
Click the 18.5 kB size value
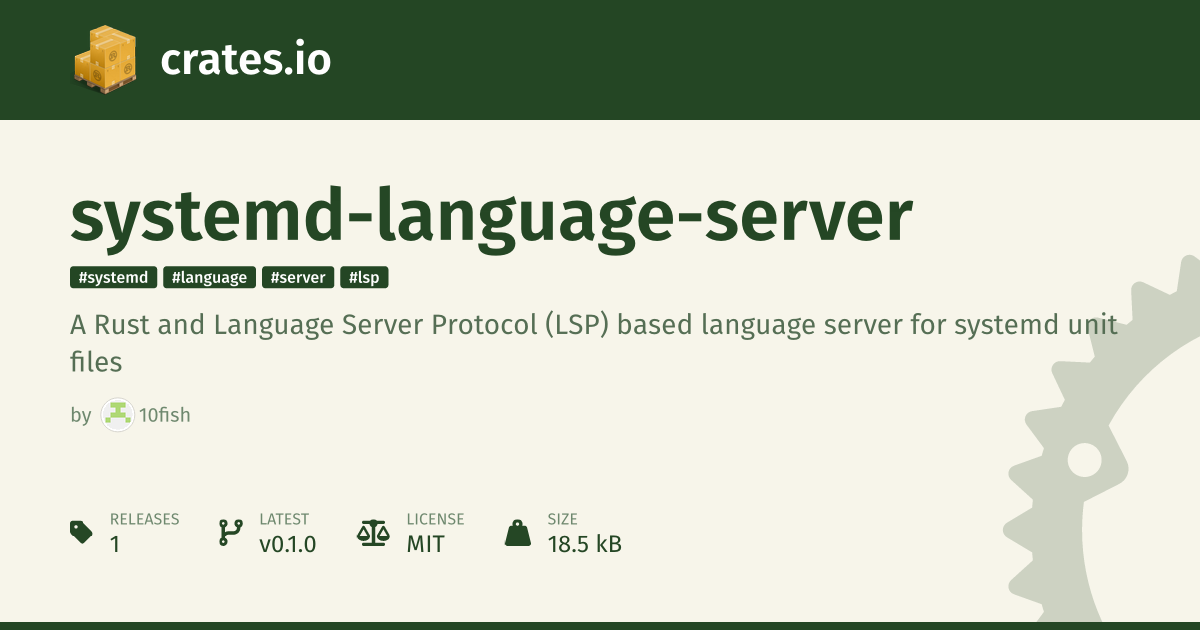point(584,545)
